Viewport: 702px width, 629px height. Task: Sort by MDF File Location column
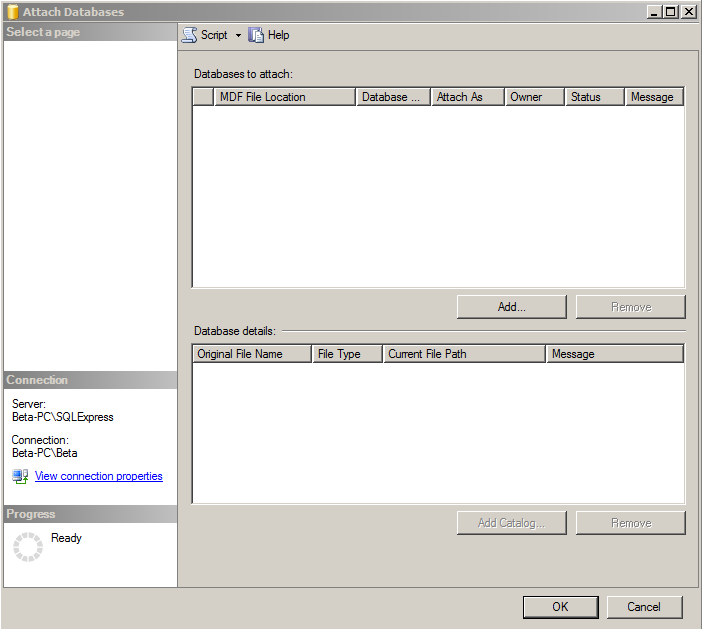tap(285, 97)
